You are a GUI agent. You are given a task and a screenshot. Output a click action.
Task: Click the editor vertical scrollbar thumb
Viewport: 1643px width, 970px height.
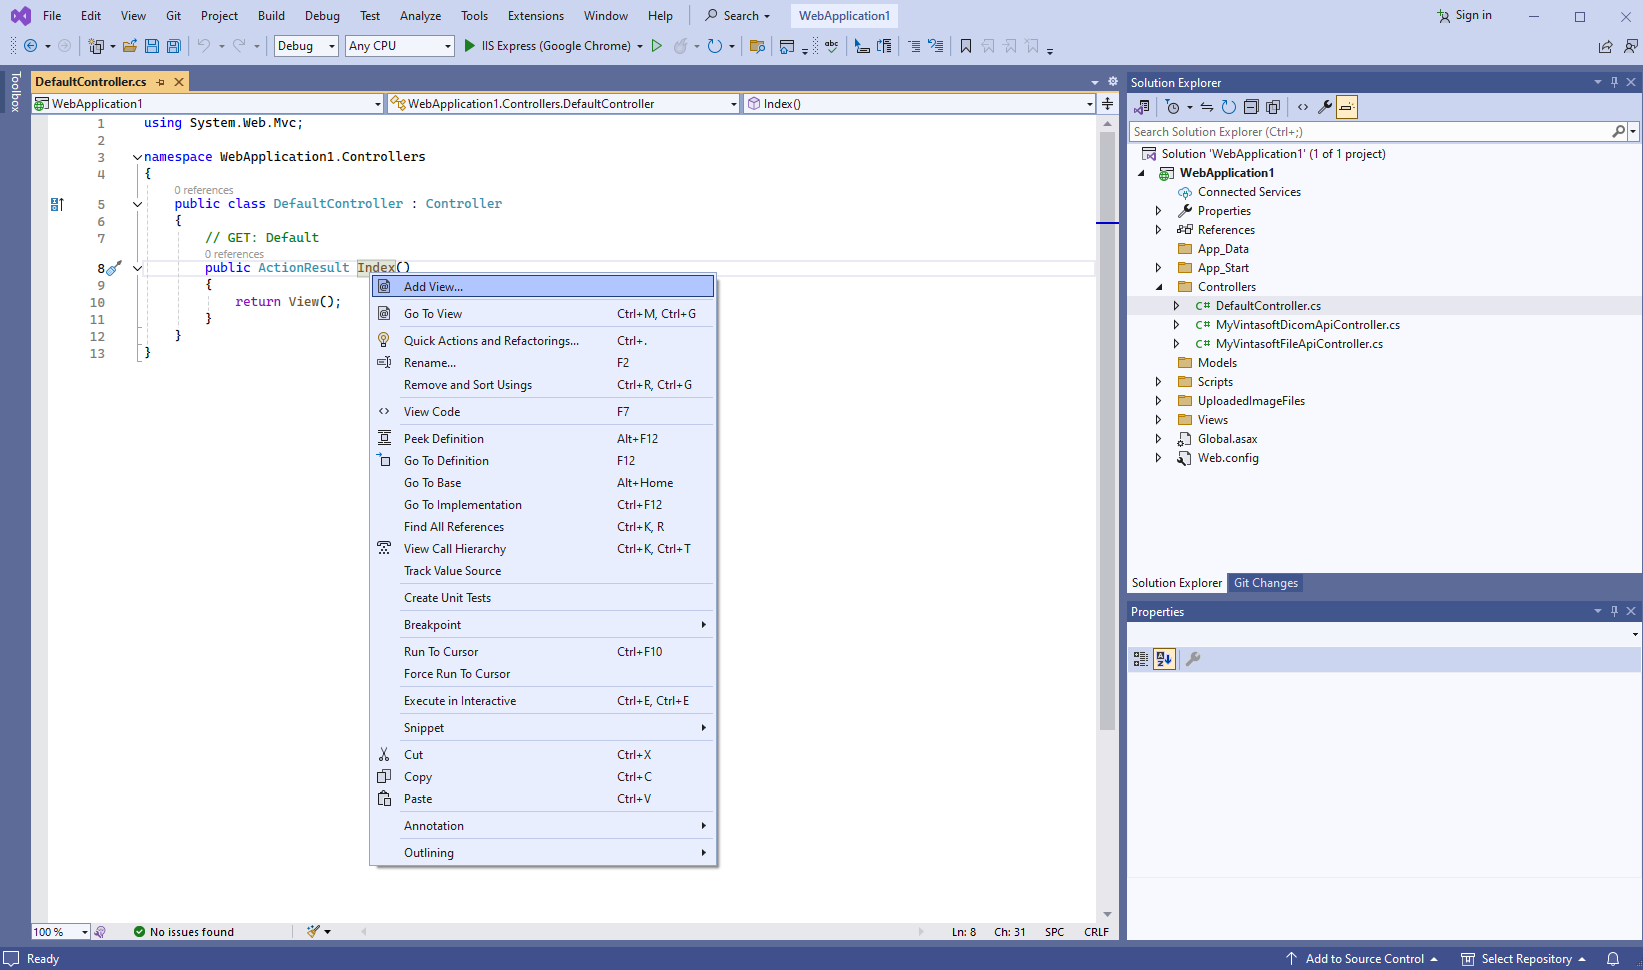[1107, 430]
